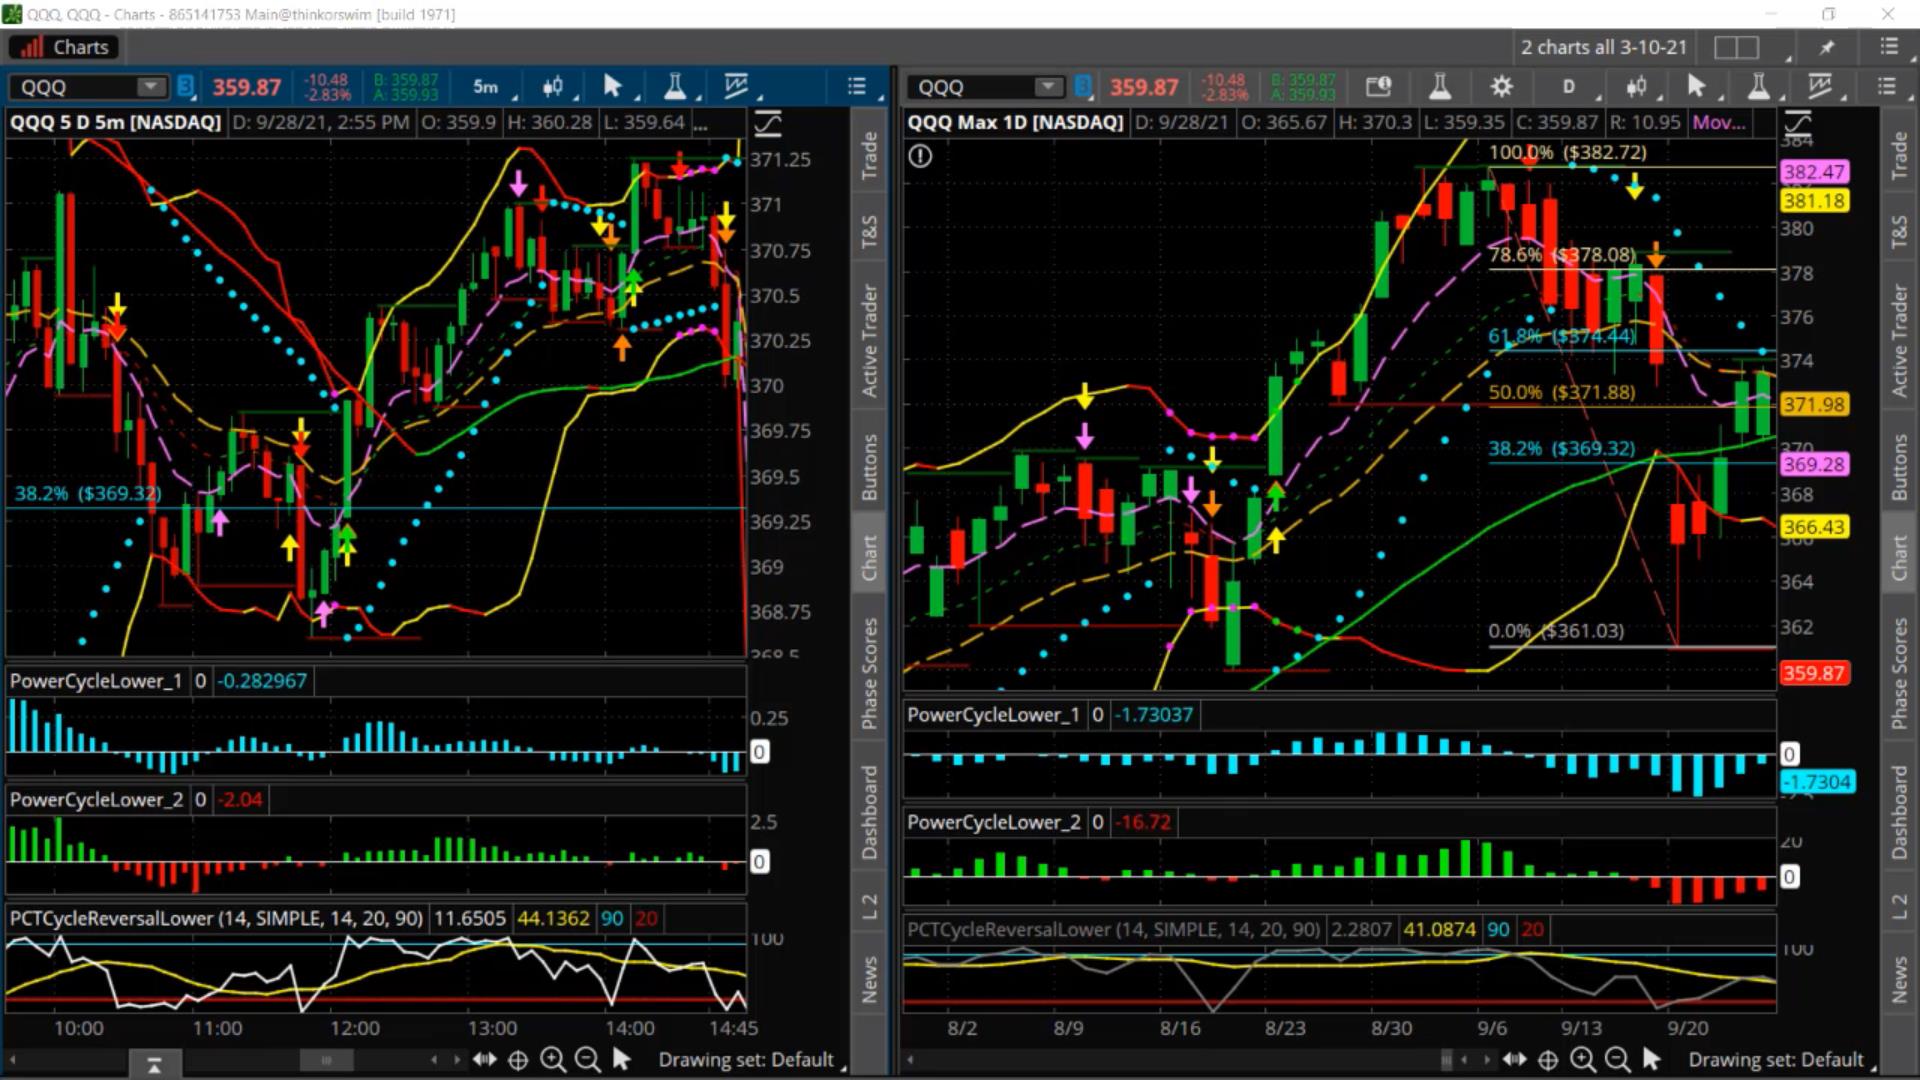Open Trade tab in left sidebar
This screenshot has width=1920, height=1080.
tap(869, 155)
